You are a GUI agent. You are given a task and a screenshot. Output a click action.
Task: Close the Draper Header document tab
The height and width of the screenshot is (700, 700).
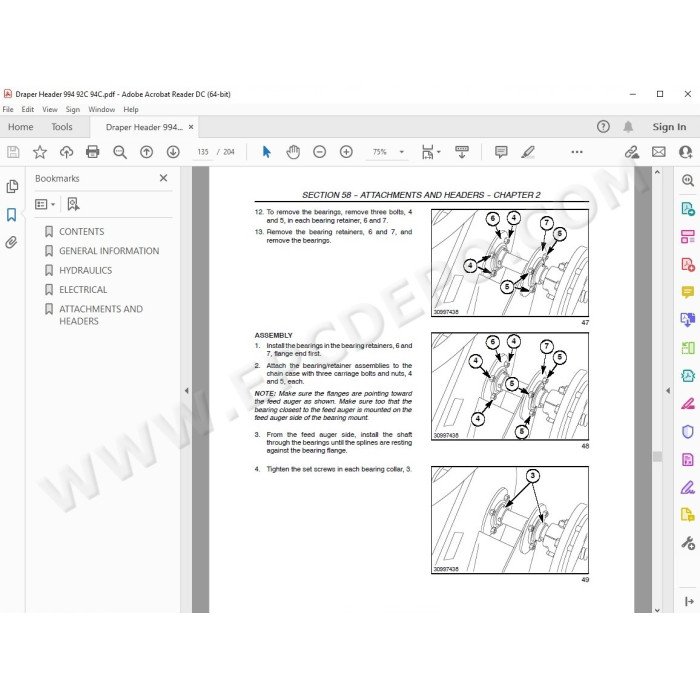pos(191,127)
